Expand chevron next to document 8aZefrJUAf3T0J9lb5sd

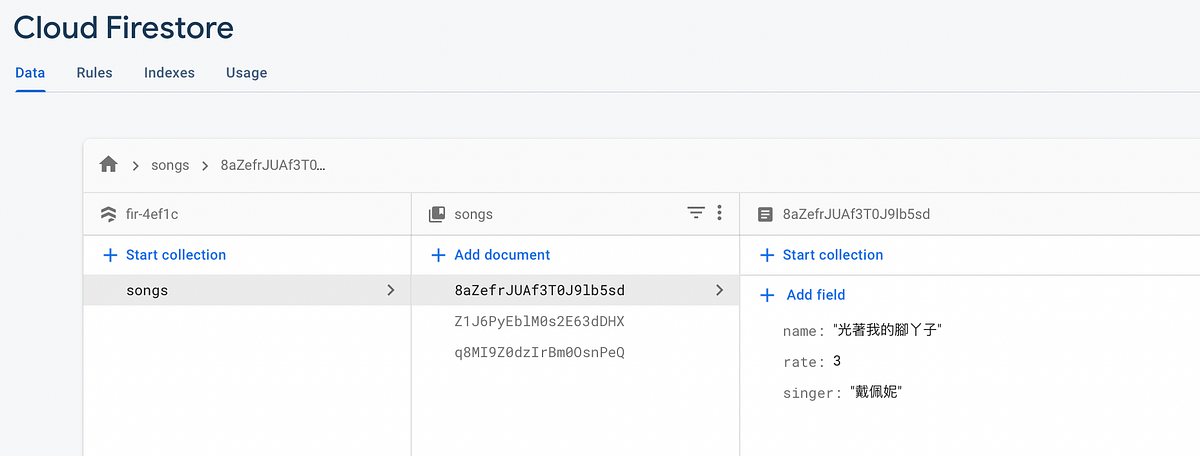point(718,291)
